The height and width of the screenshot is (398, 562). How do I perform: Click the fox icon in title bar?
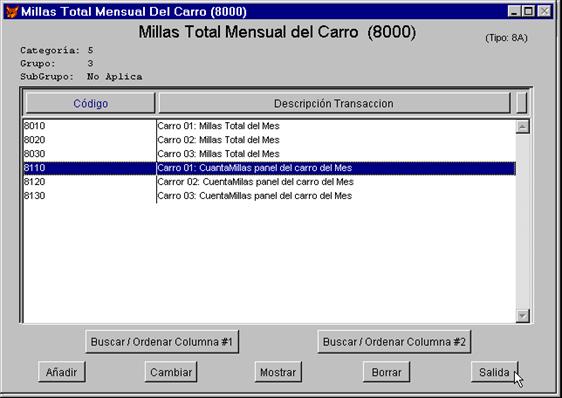click(12, 12)
